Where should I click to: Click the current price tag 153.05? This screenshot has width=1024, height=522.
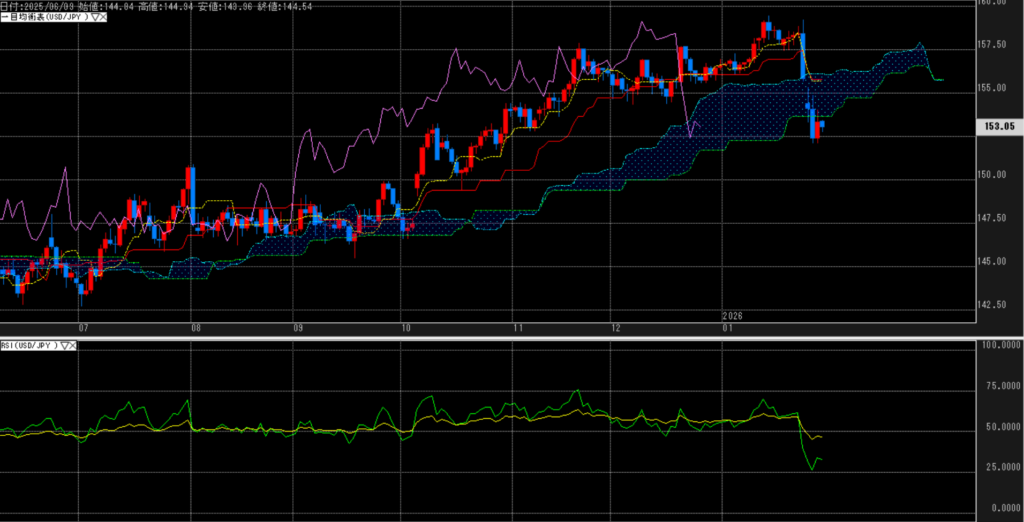tap(999, 127)
